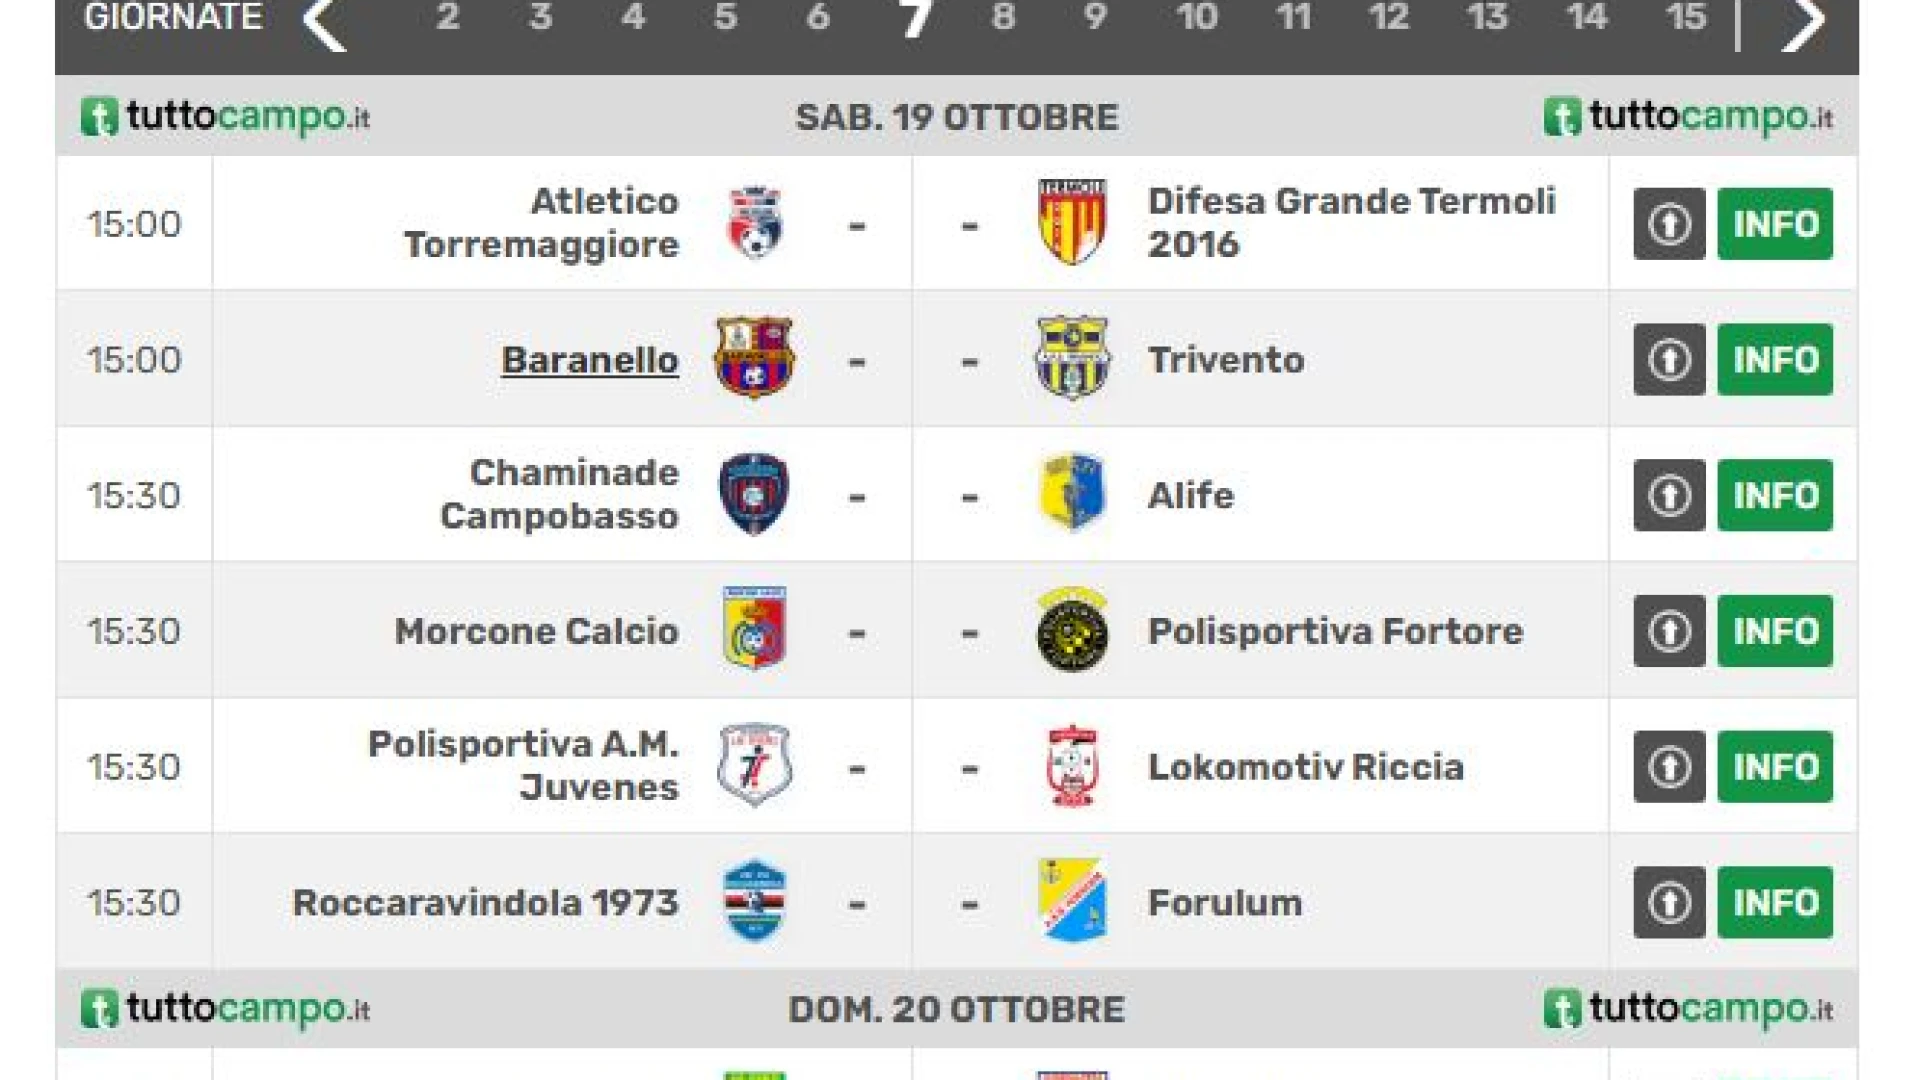Click the Lokomotiv Riccia team logo
Viewport: 1920px width, 1080px height.
[1072, 766]
